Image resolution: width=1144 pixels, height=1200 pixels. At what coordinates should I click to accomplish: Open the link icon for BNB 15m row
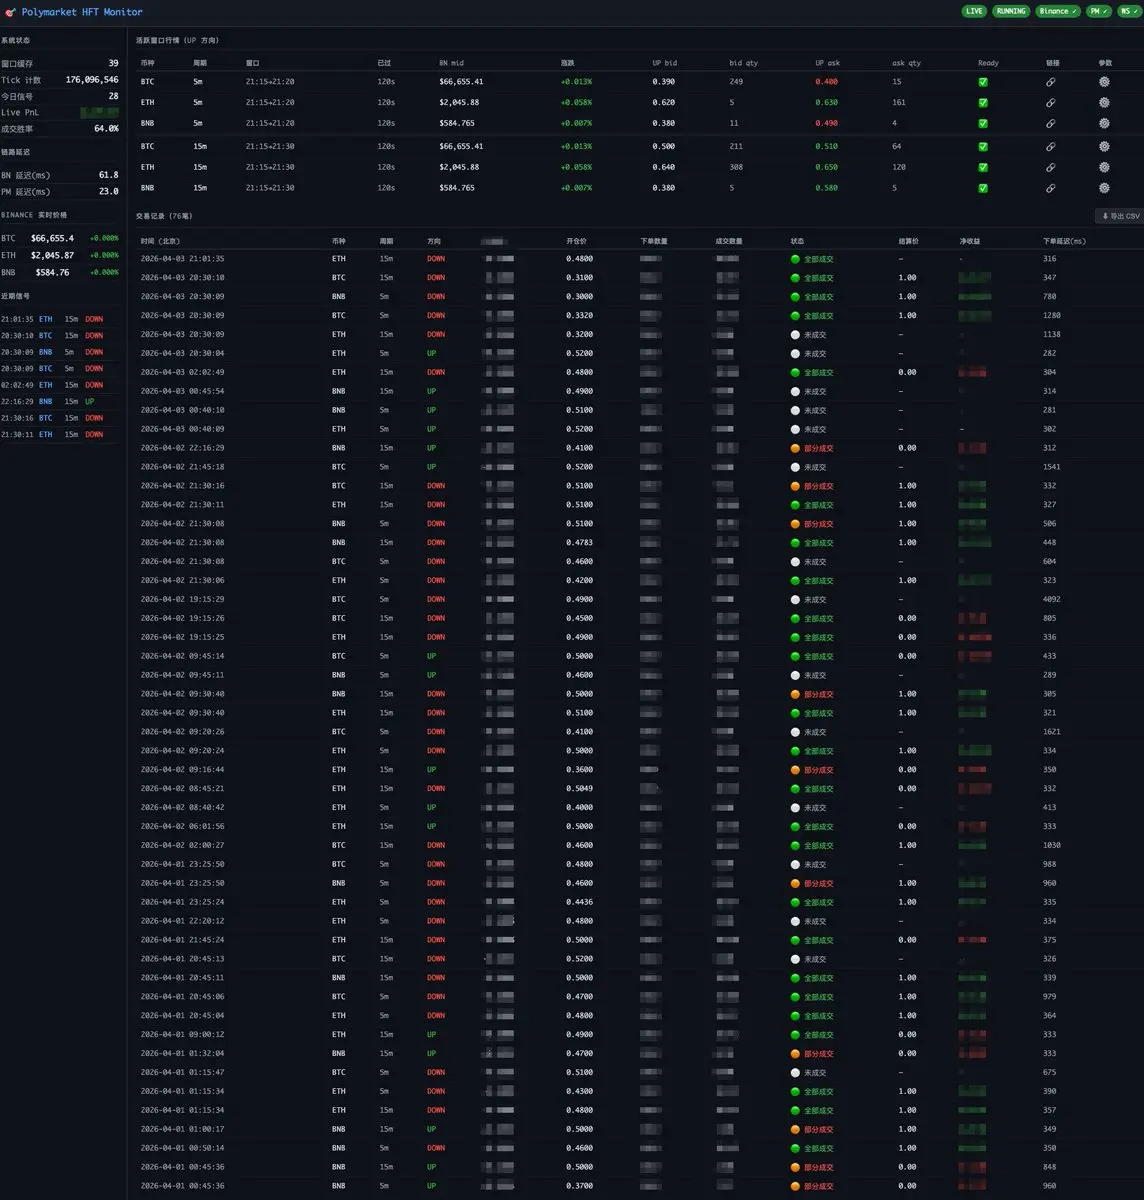1050,188
